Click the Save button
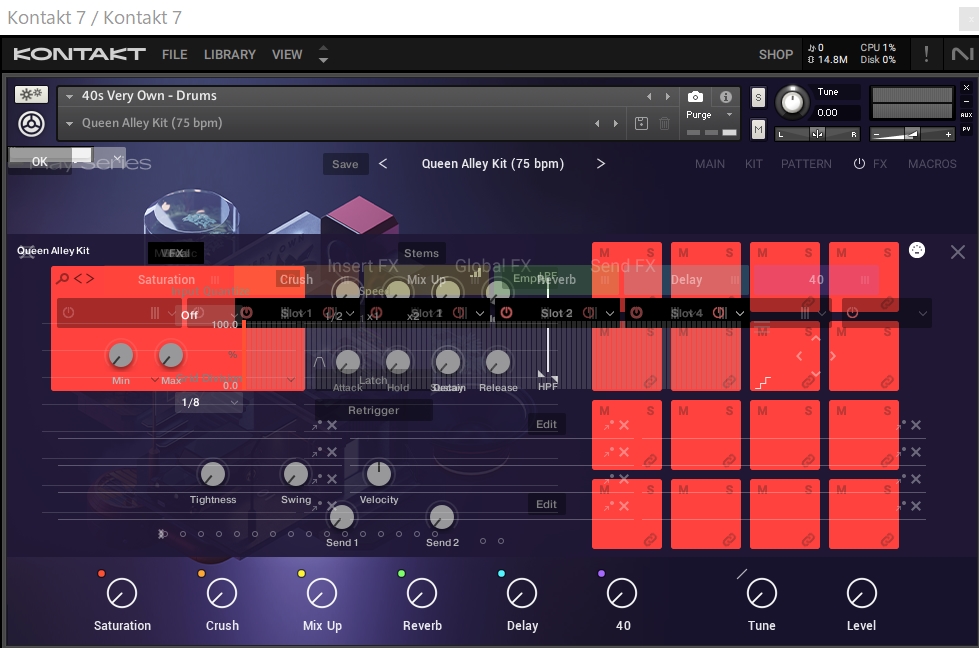The width and height of the screenshot is (979, 648). [x=345, y=164]
